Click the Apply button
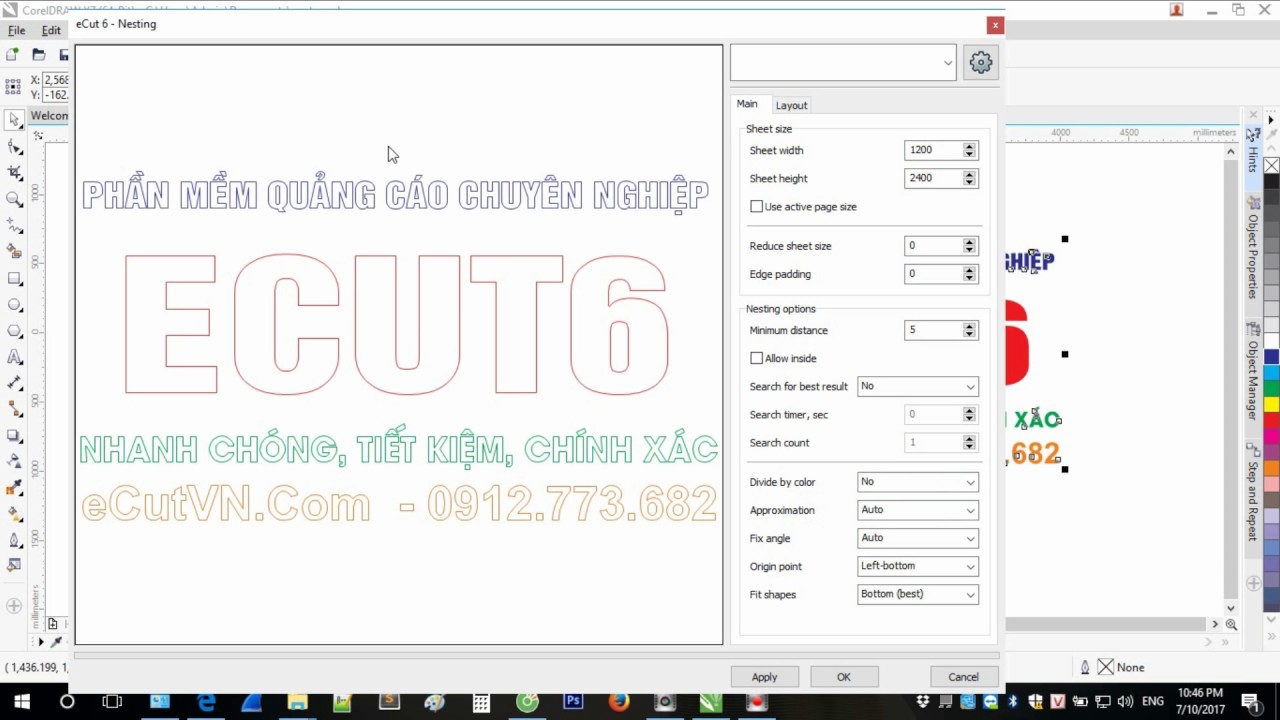The width and height of the screenshot is (1280, 720). (764, 677)
